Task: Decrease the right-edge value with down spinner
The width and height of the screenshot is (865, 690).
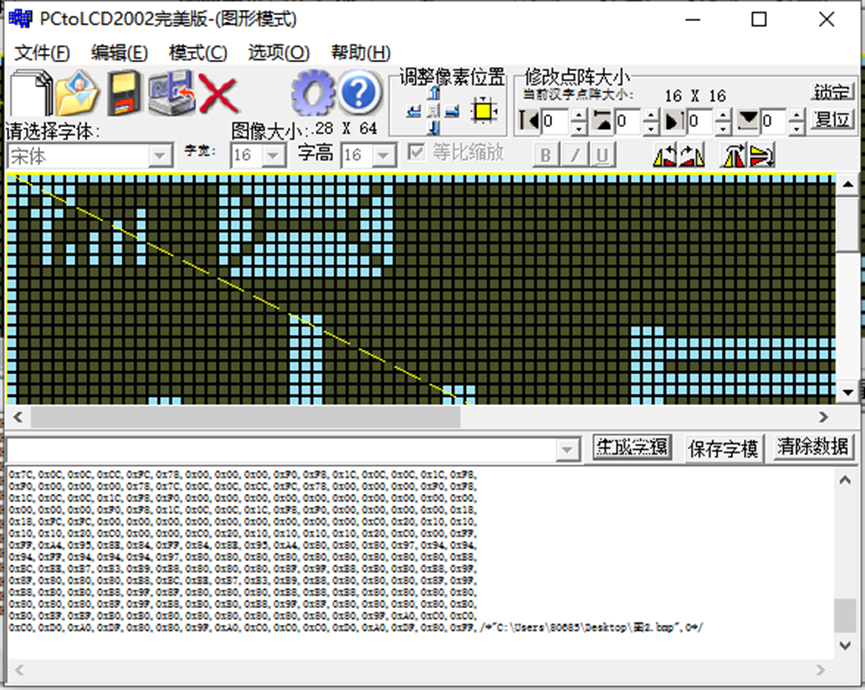Action: click(723, 129)
